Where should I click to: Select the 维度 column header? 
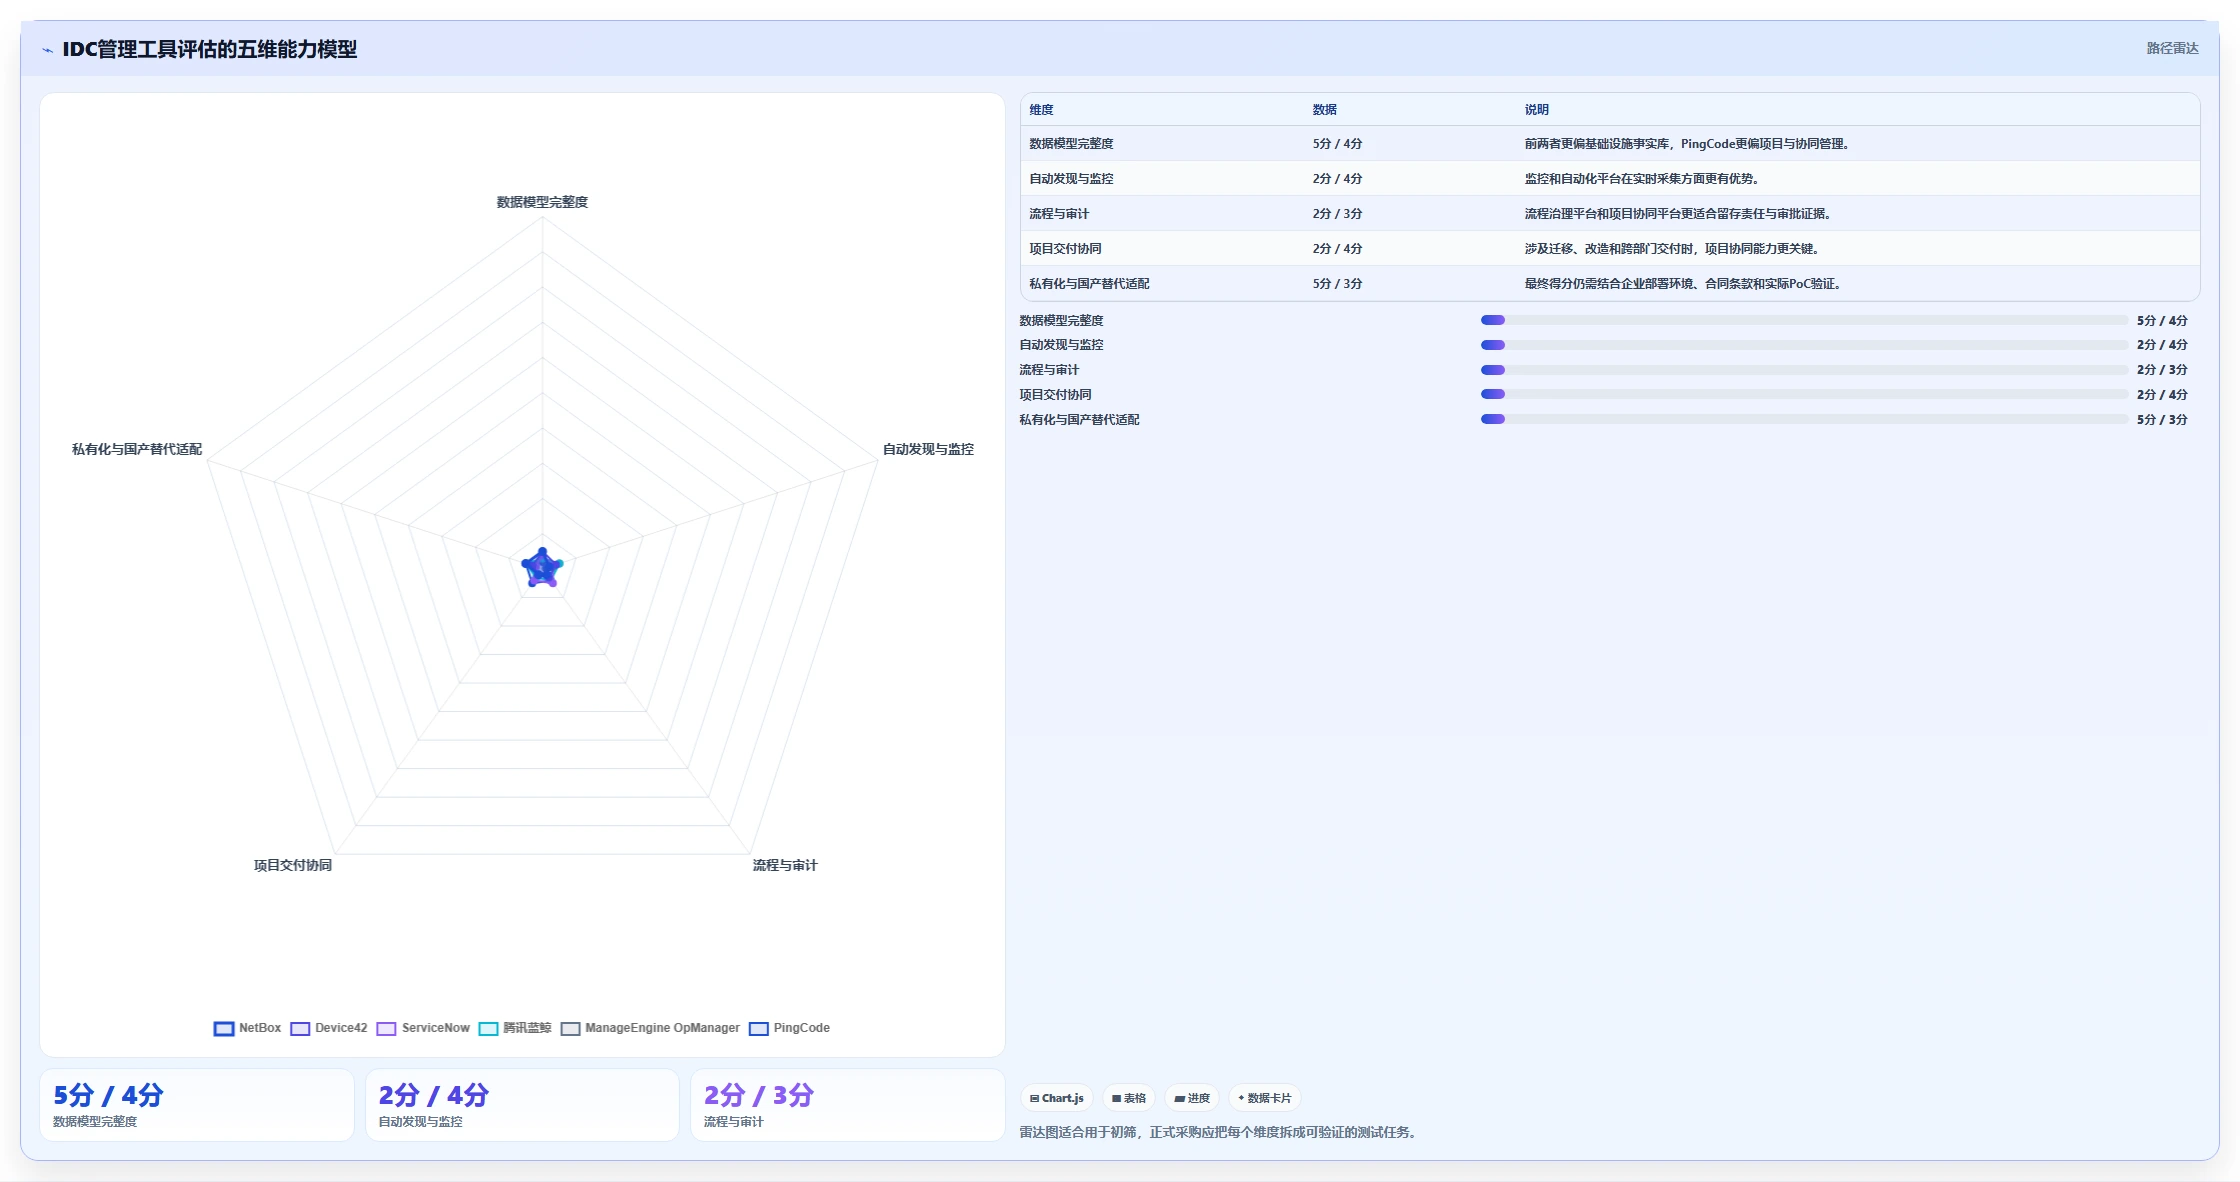pos(1041,110)
